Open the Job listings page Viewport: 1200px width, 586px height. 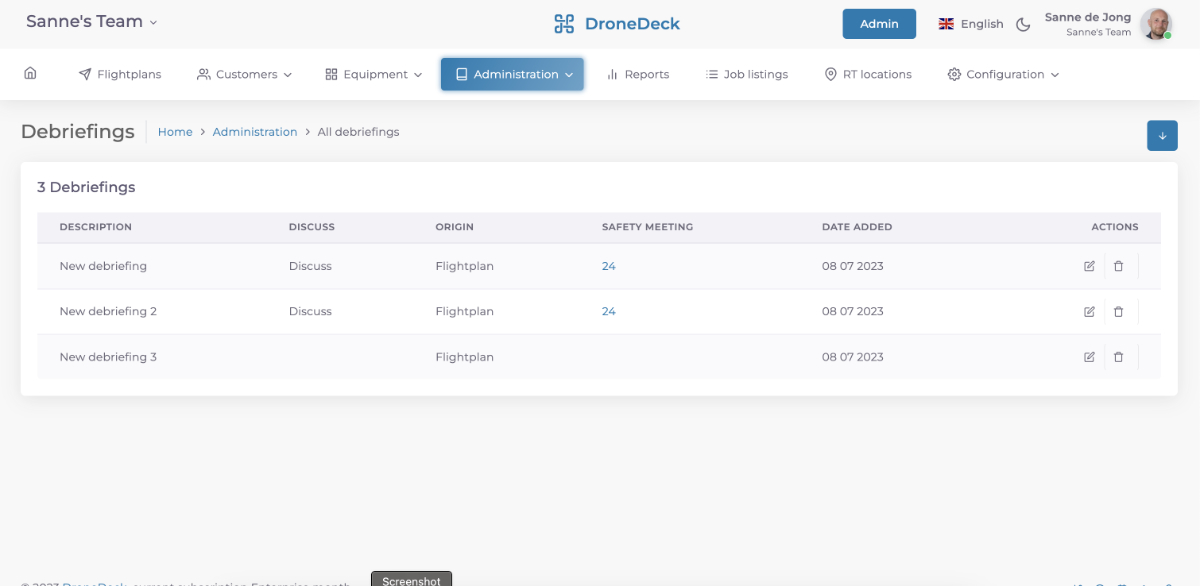pyautogui.click(x=746, y=74)
